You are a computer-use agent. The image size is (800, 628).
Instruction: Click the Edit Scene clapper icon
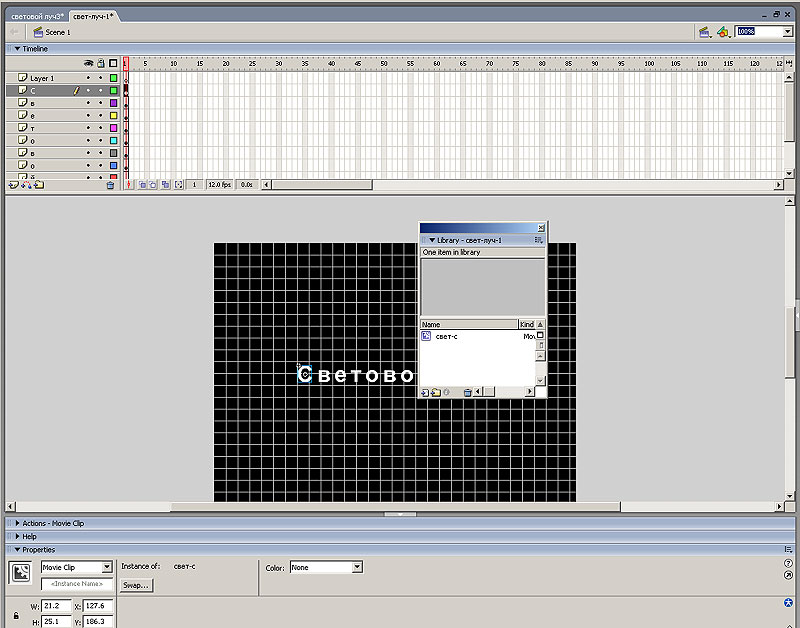[x=705, y=32]
